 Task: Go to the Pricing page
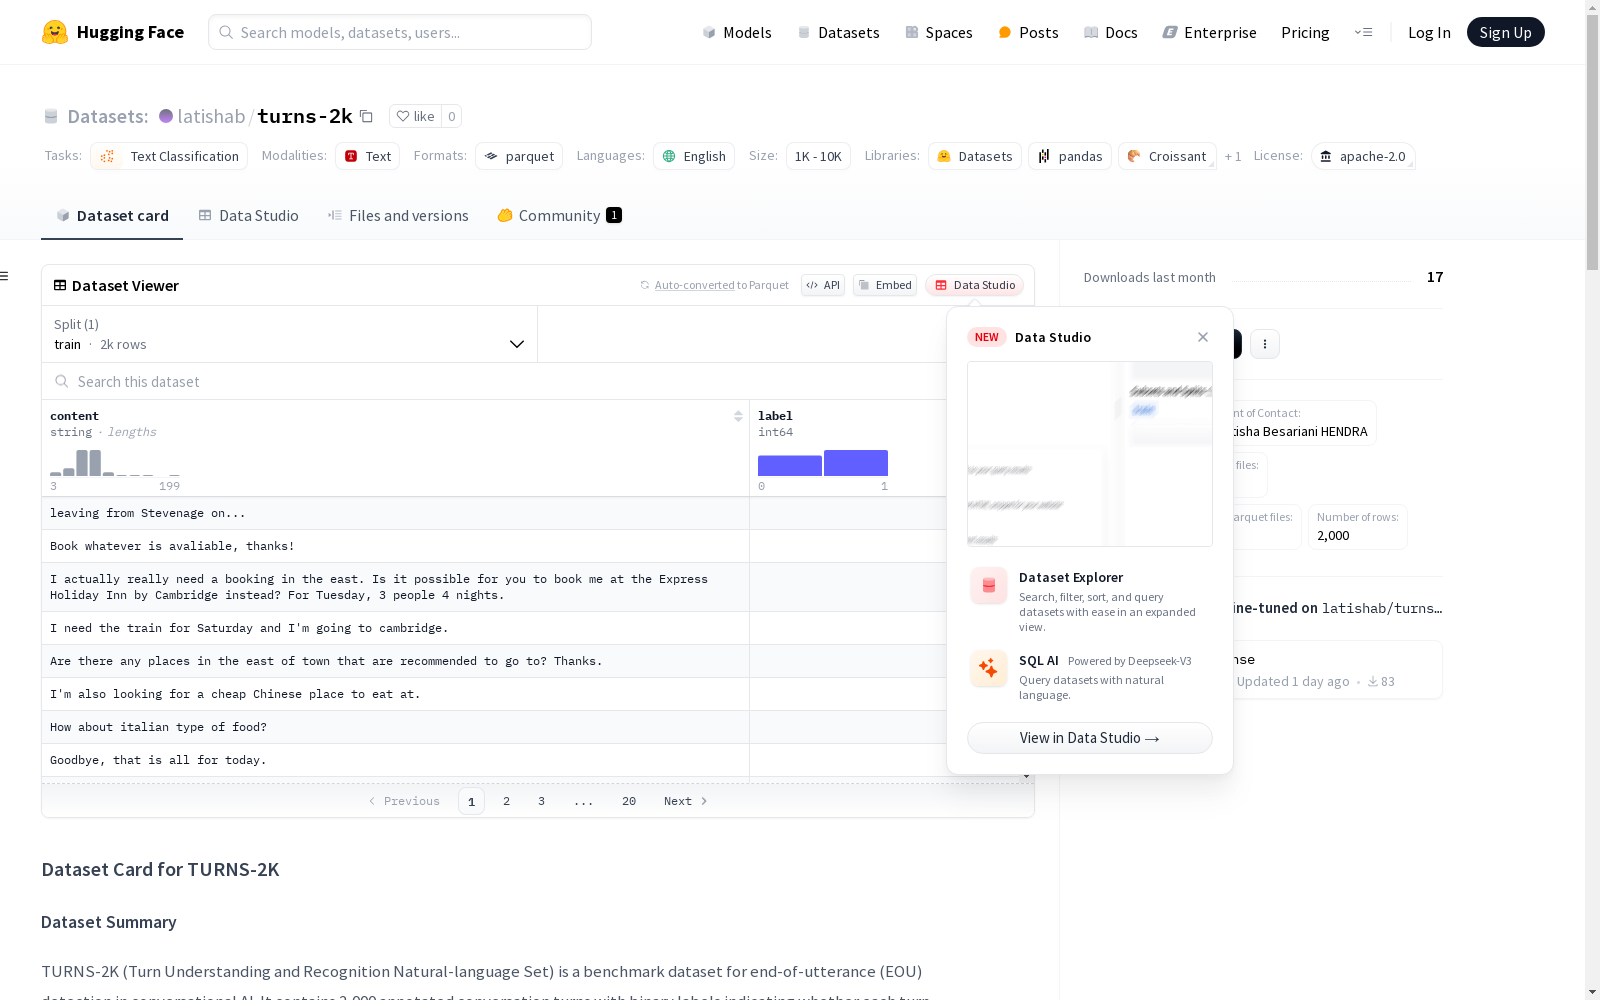click(1305, 32)
